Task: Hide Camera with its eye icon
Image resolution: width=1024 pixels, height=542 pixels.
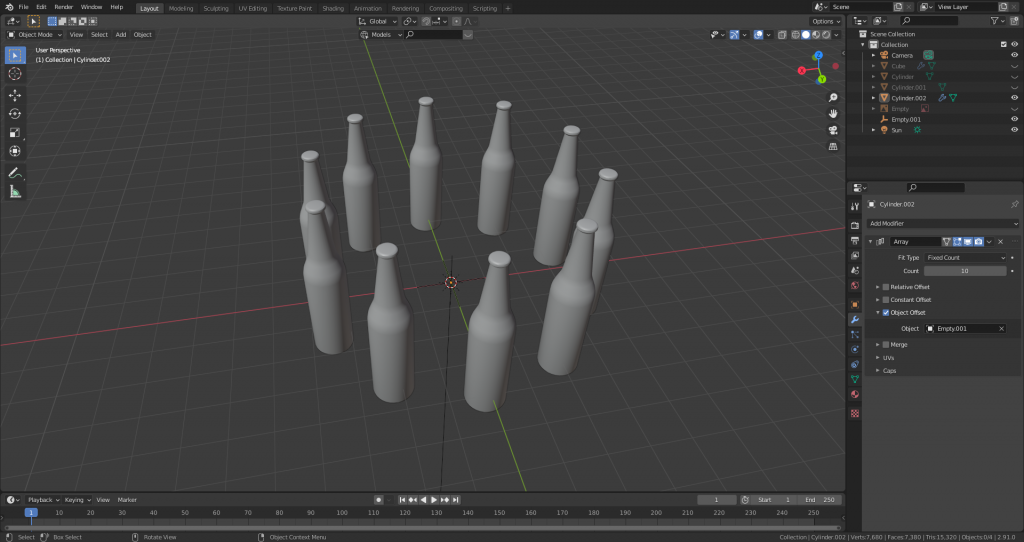Action: 1014,56
